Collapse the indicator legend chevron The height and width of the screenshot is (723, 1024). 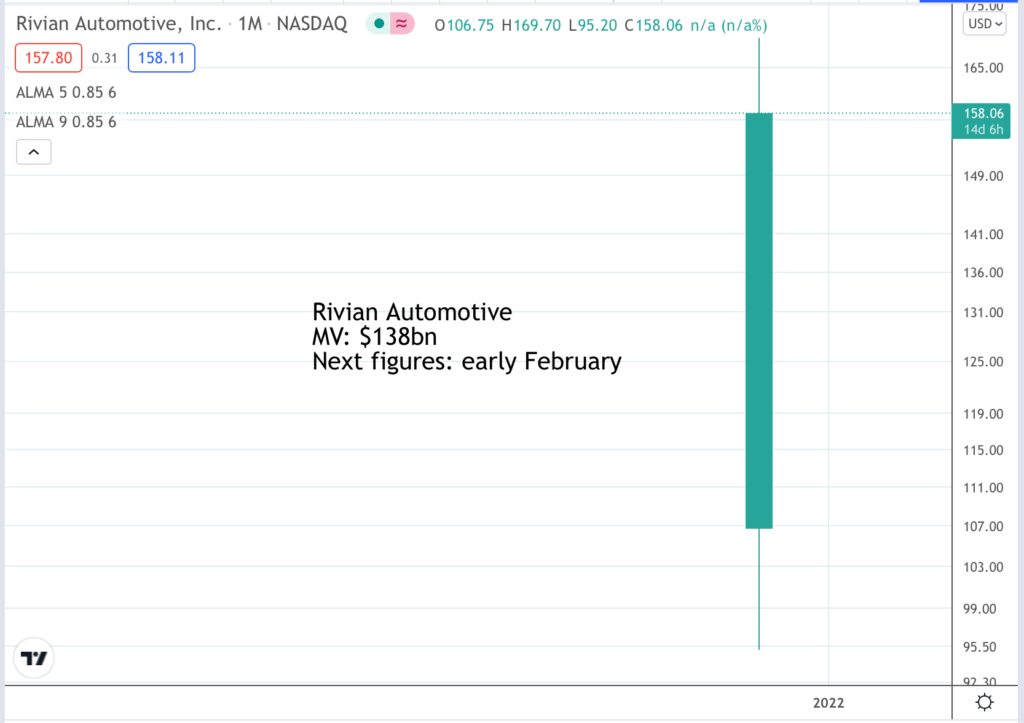[34, 152]
